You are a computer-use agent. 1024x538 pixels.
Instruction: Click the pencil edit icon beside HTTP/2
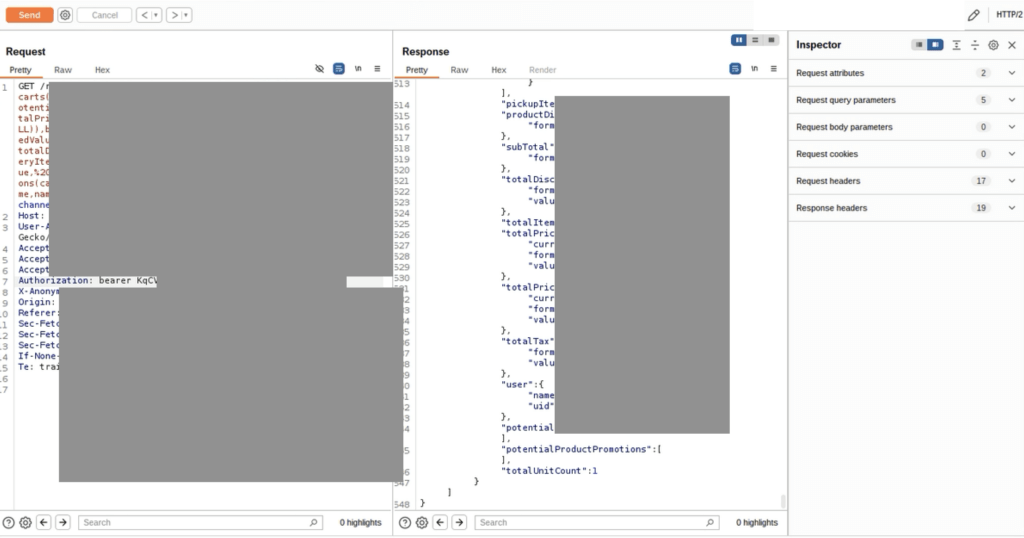tap(973, 15)
